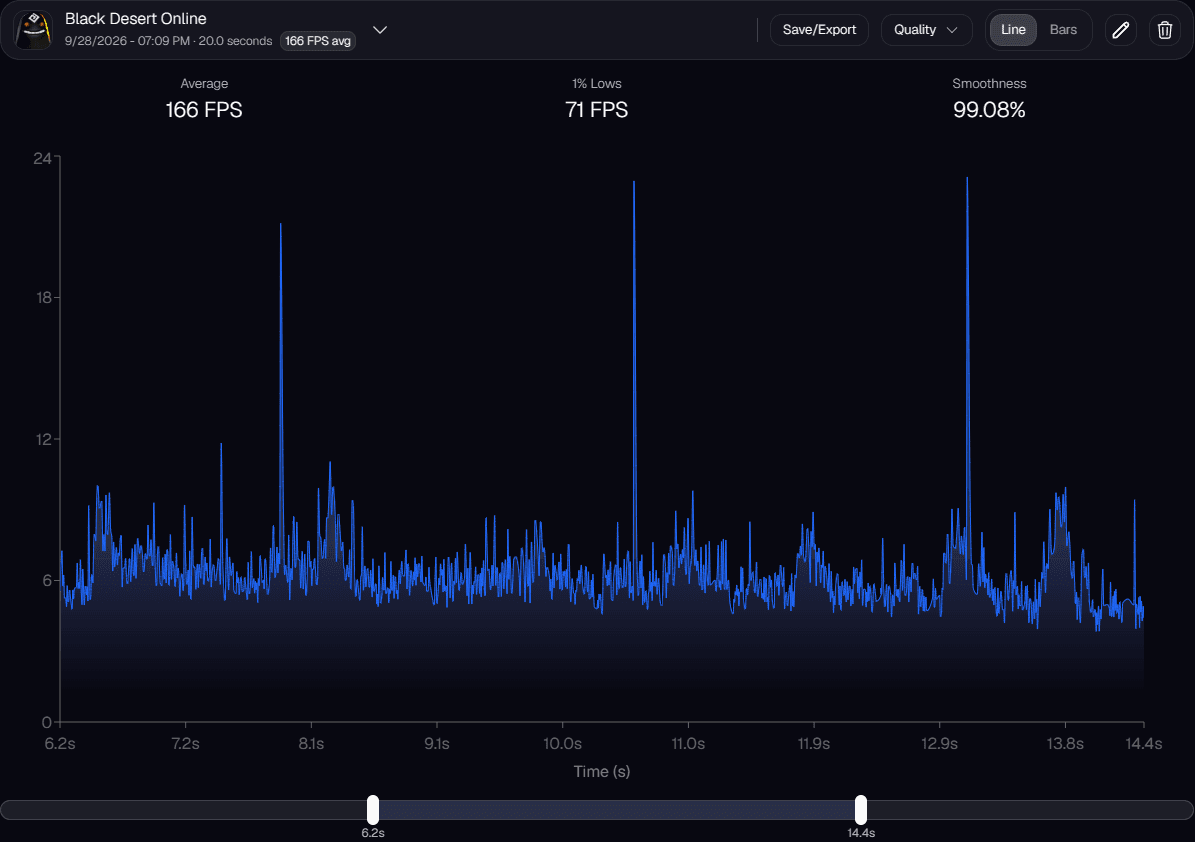
Task: Open the Quality dropdown
Action: pos(926,30)
